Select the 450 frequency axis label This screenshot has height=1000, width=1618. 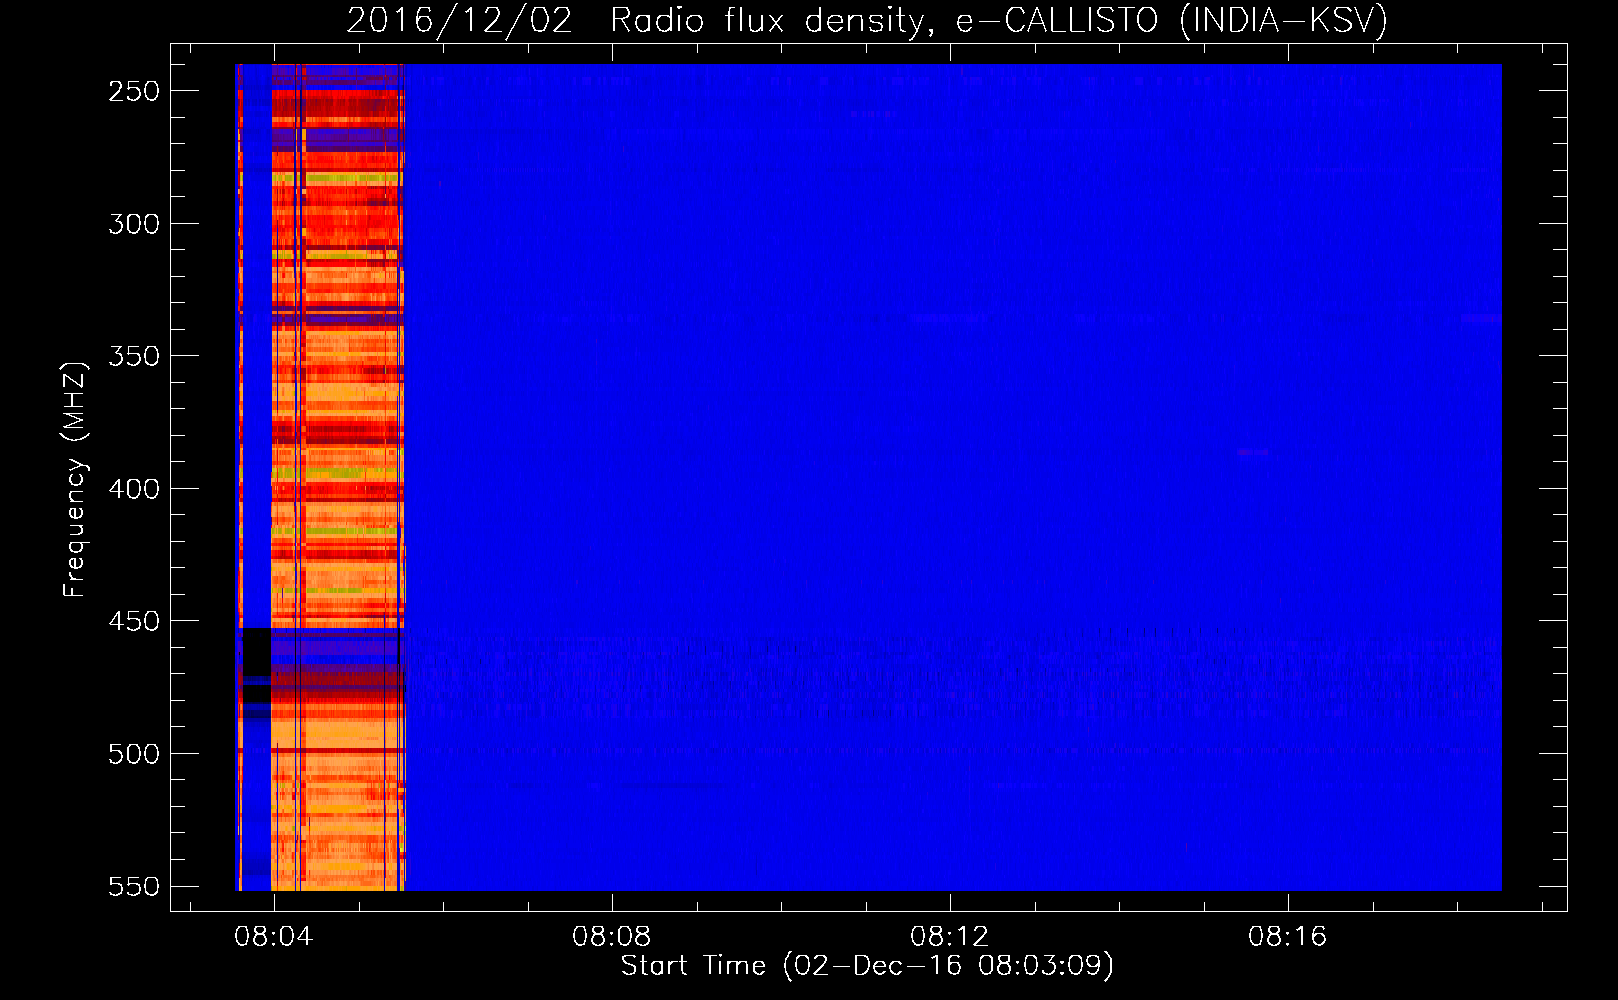(x=134, y=621)
